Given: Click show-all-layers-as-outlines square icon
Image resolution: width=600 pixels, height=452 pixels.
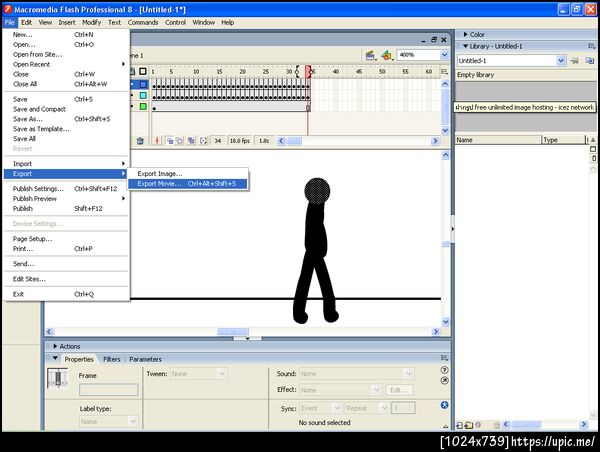Looking at the screenshot, I should point(143,71).
